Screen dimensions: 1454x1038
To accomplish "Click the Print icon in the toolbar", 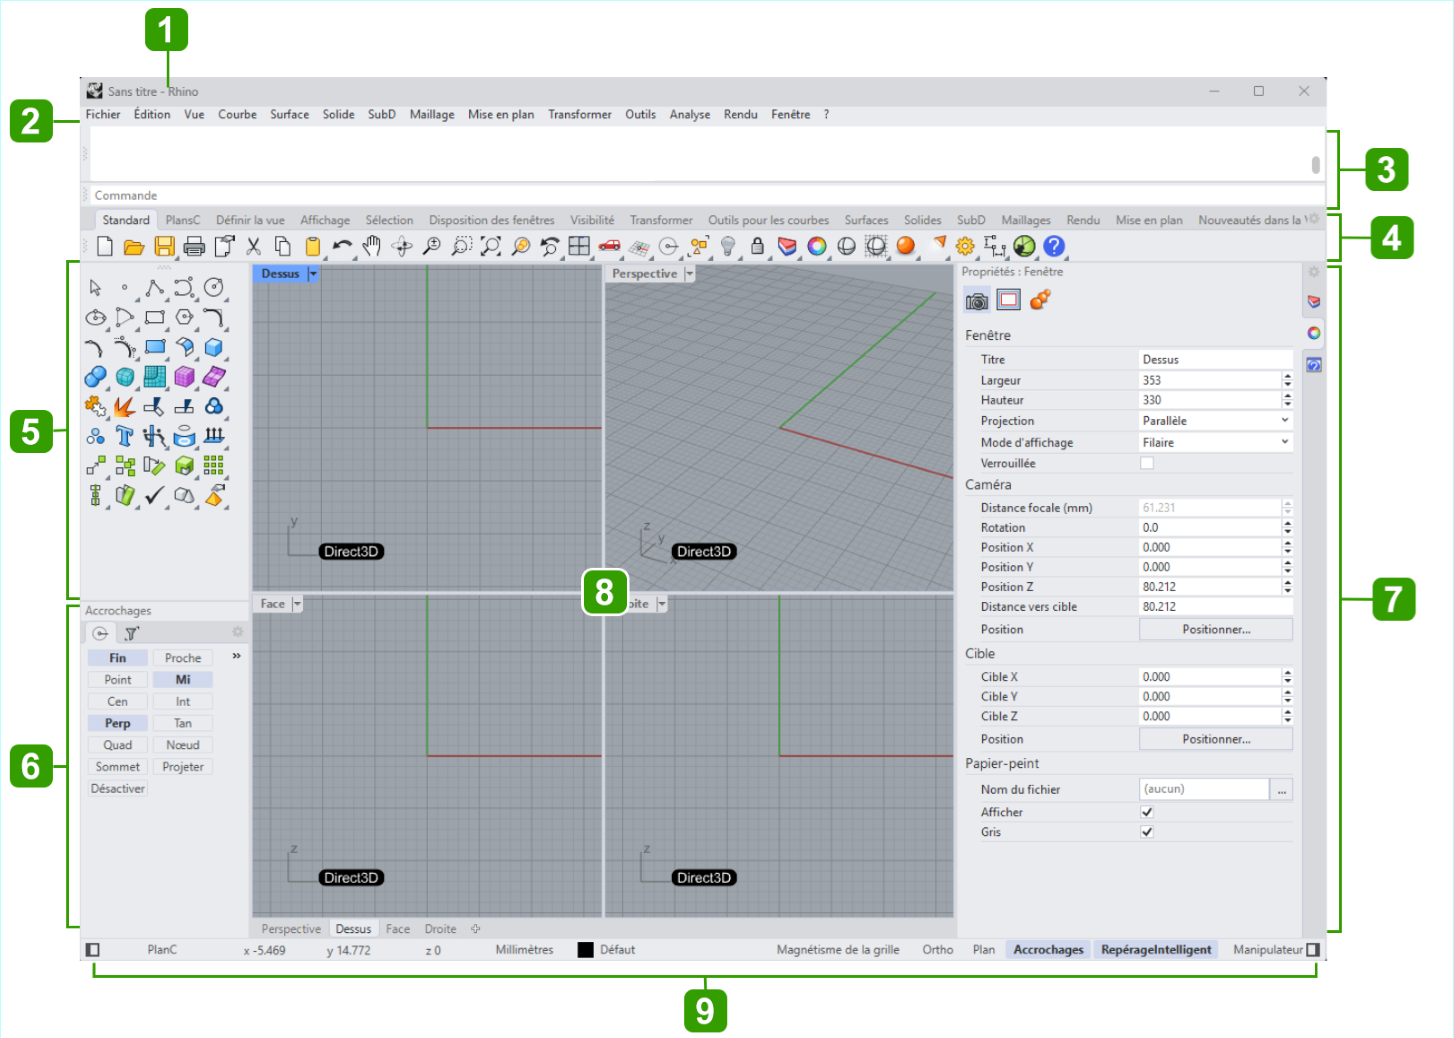I will [x=194, y=246].
